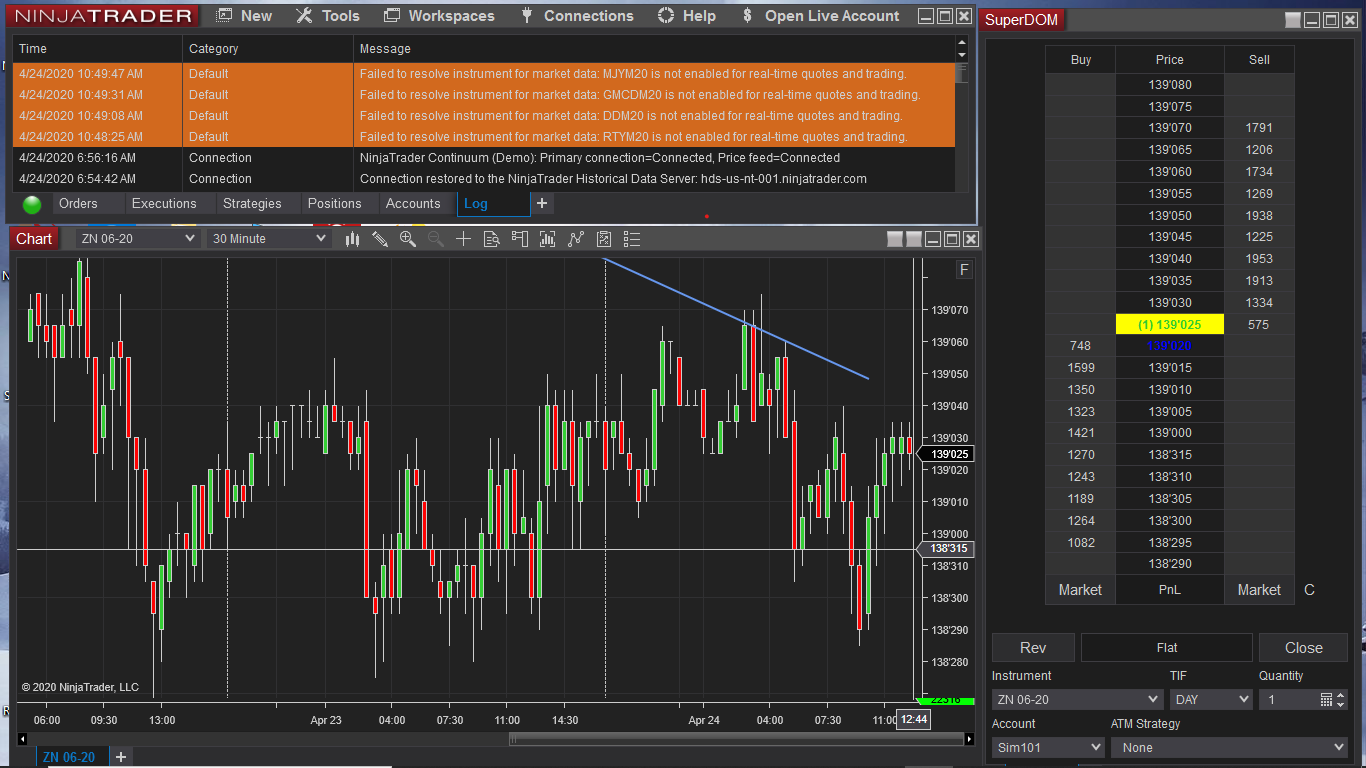Image resolution: width=1366 pixels, height=768 pixels.
Task: Add a new chart tab beside ZN 06-20
Action: pyautogui.click(x=120, y=757)
